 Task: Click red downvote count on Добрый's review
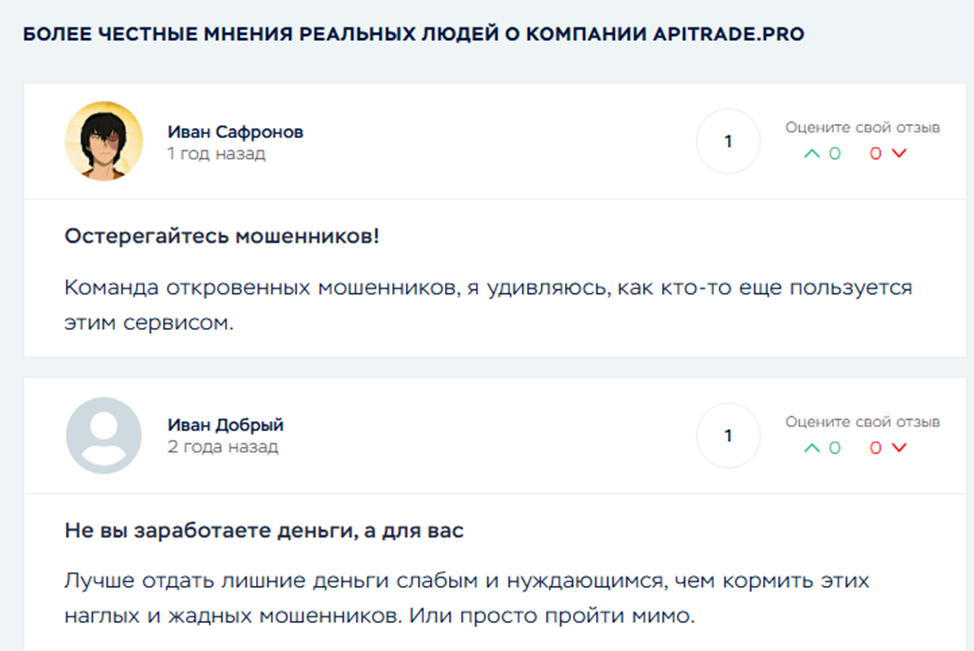point(876,447)
